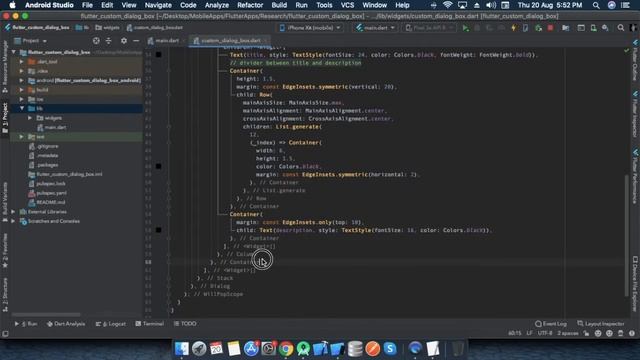Expand External Libraries node
640x360 pixels.
[x=13, y=212]
